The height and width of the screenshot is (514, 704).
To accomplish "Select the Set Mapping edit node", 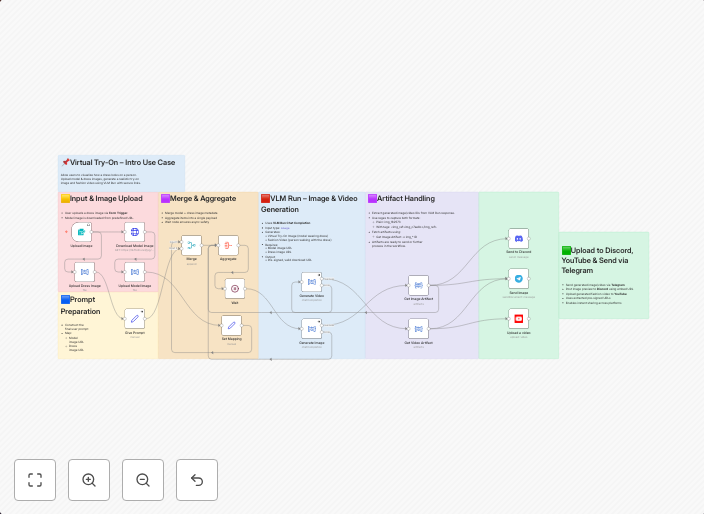I will [231, 326].
